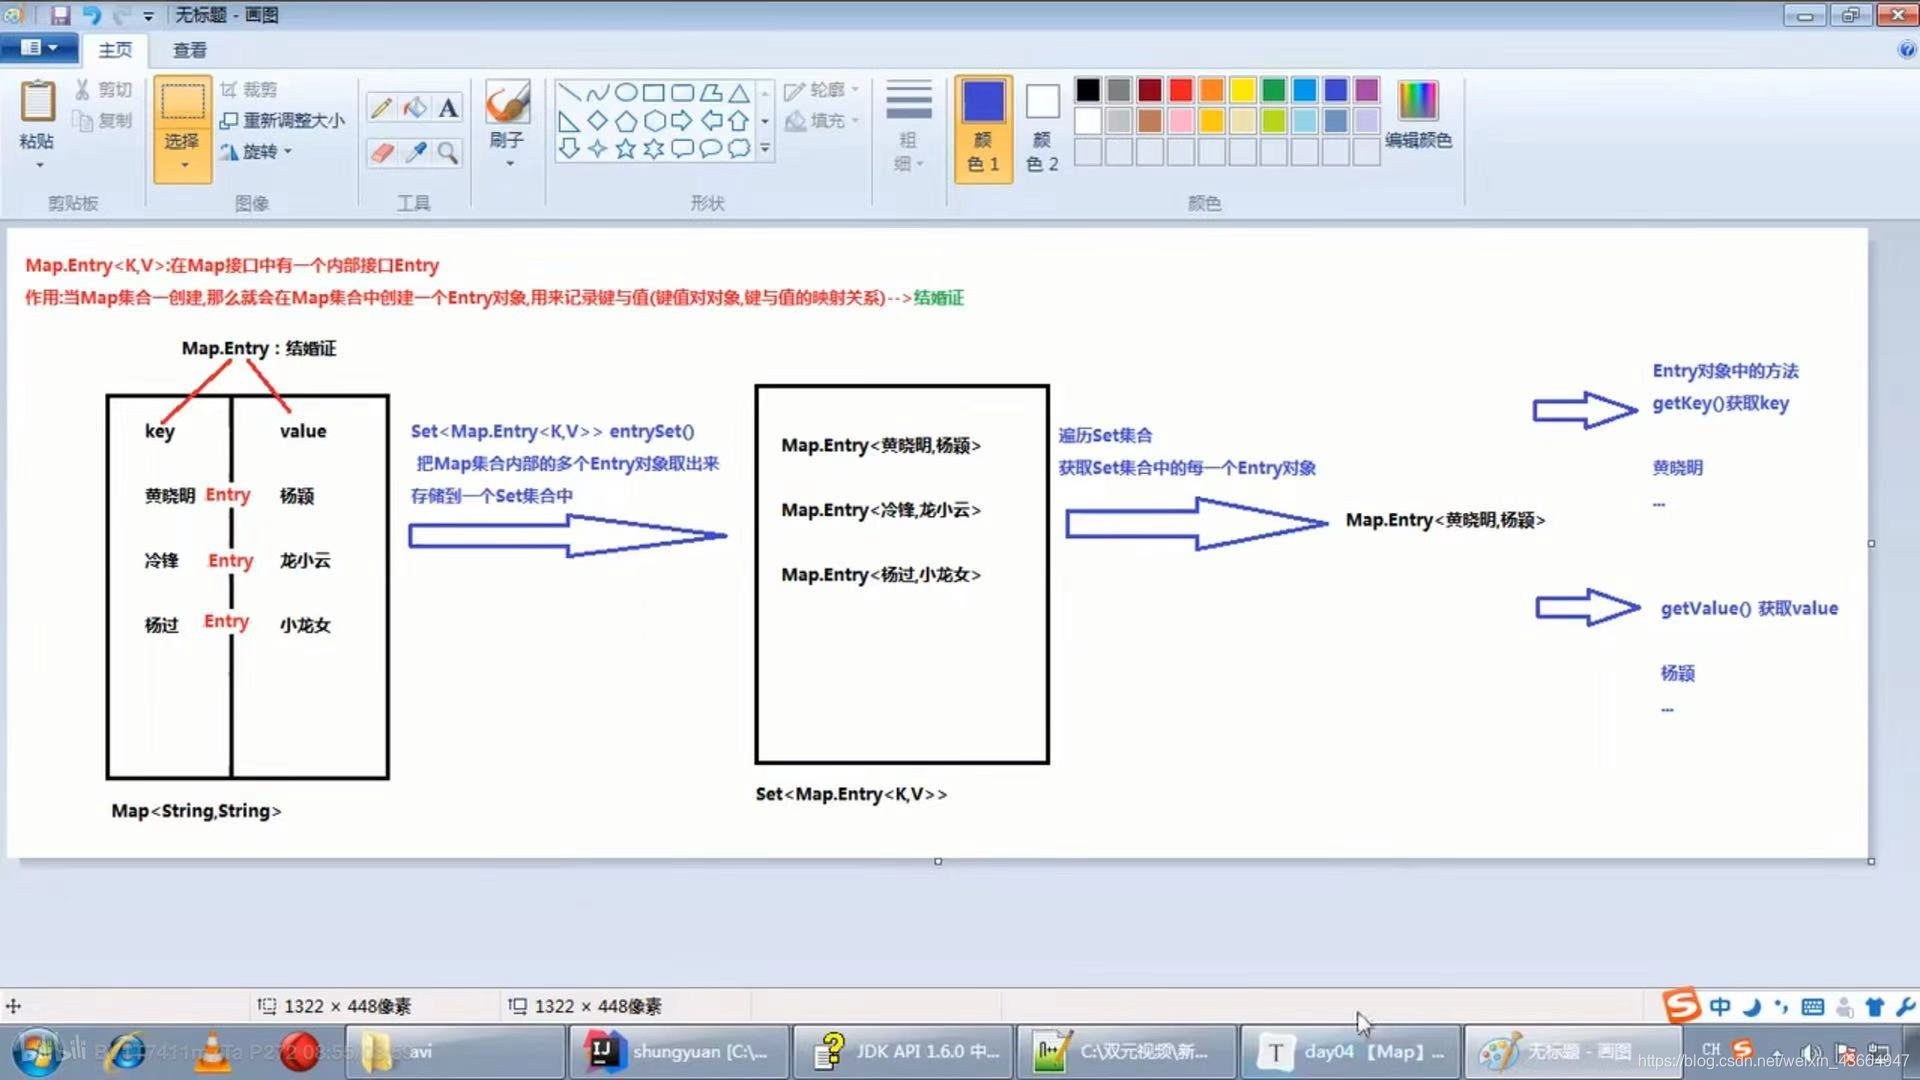Toggle the rectangular Select (选择) tool
Image resolution: width=1920 pixels, height=1080 pixels.
pyautogui.click(x=183, y=102)
